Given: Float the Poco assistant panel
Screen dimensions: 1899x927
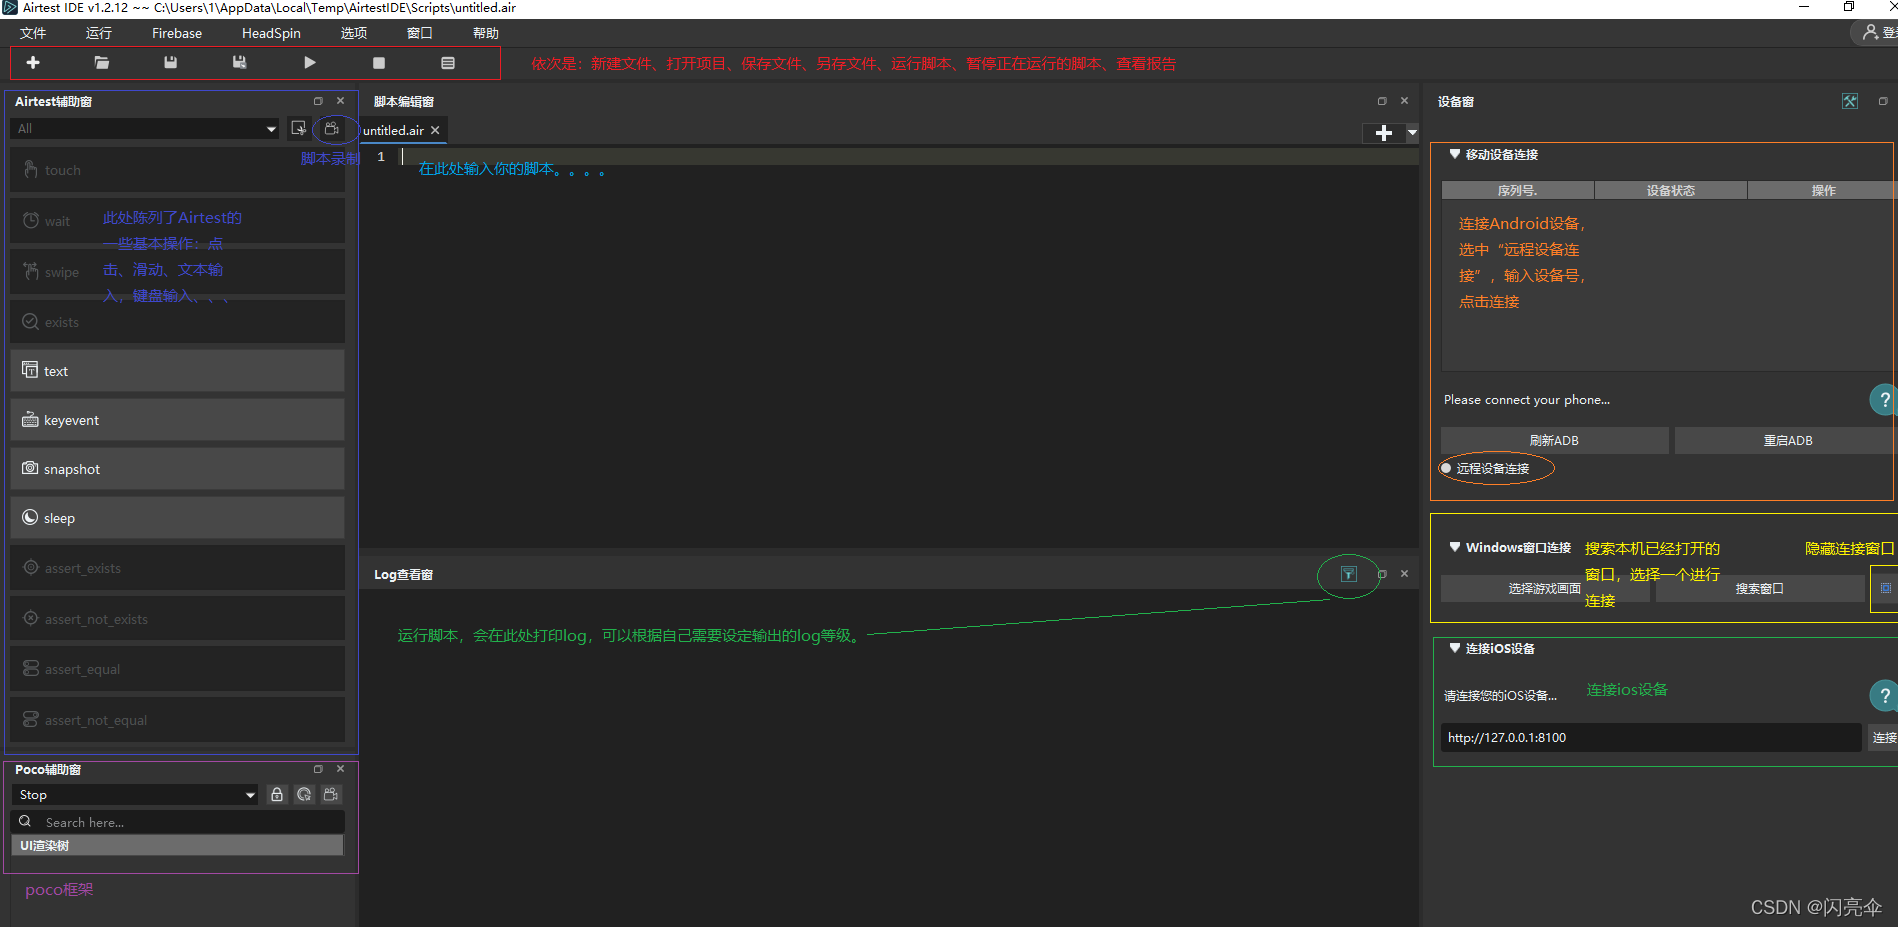Looking at the screenshot, I should point(318,769).
